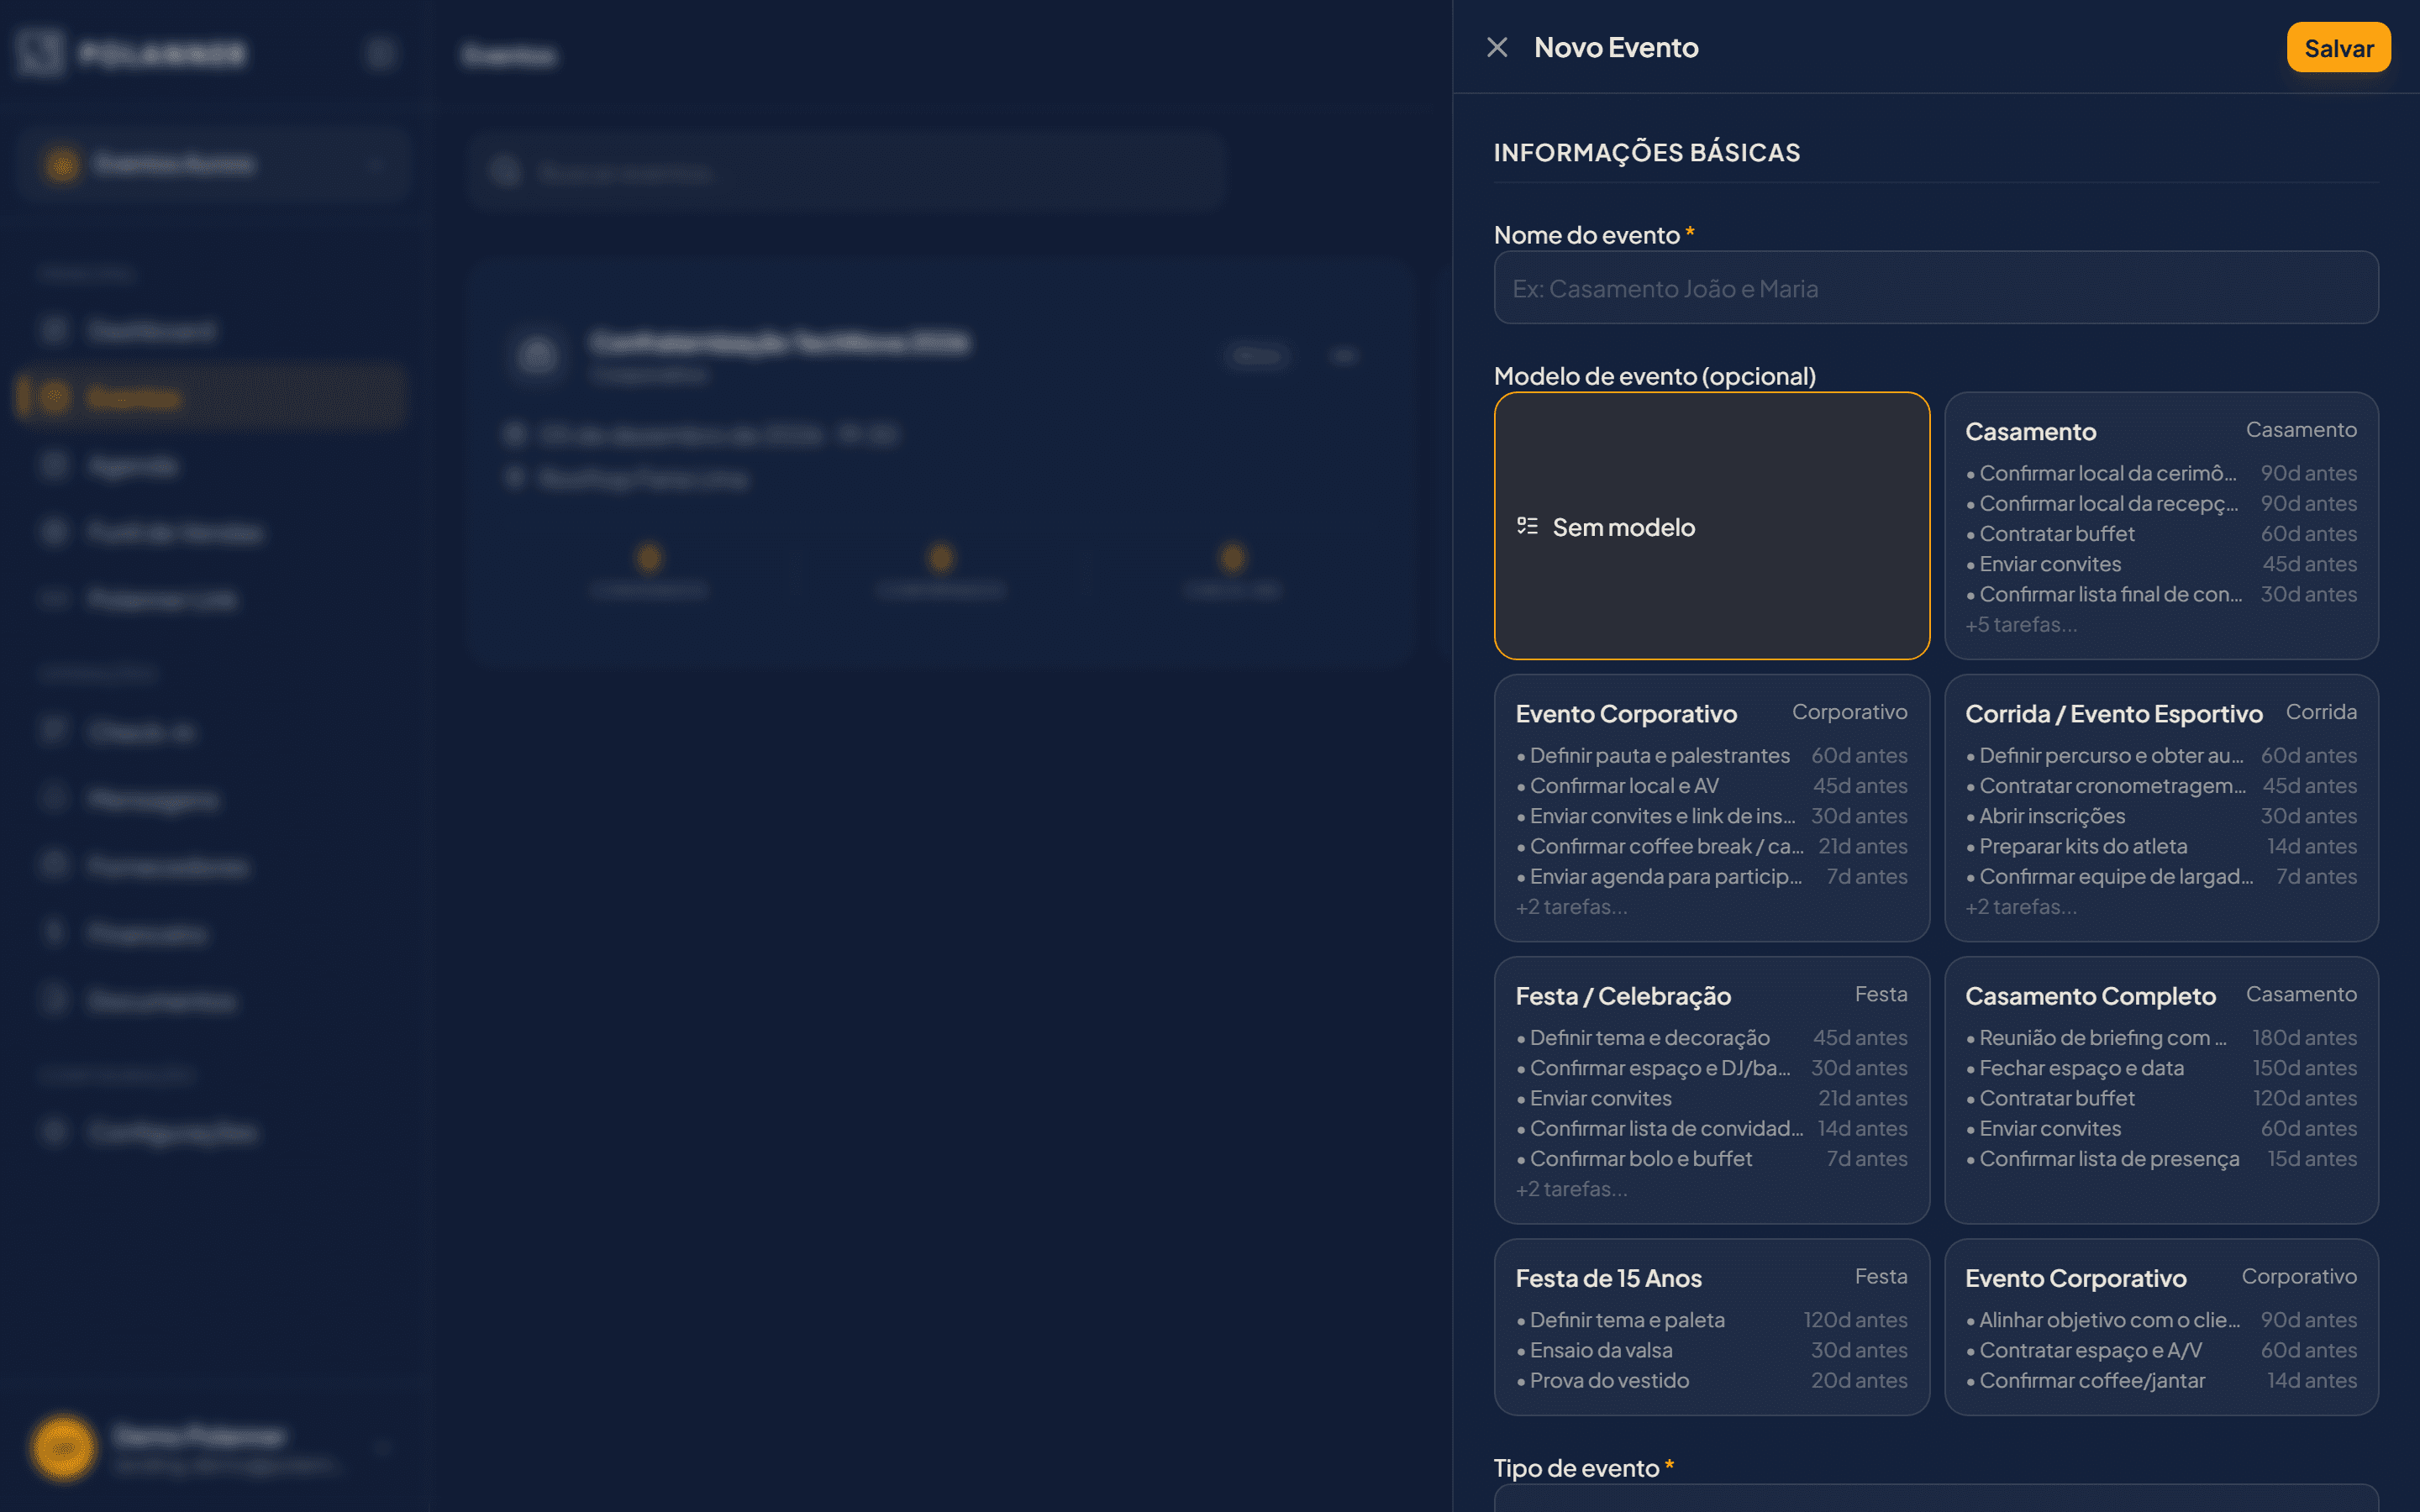Click the checklist icon beside Sem modelo
The height and width of the screenshot is (1512, 2420).
[x=1526, y=526]
